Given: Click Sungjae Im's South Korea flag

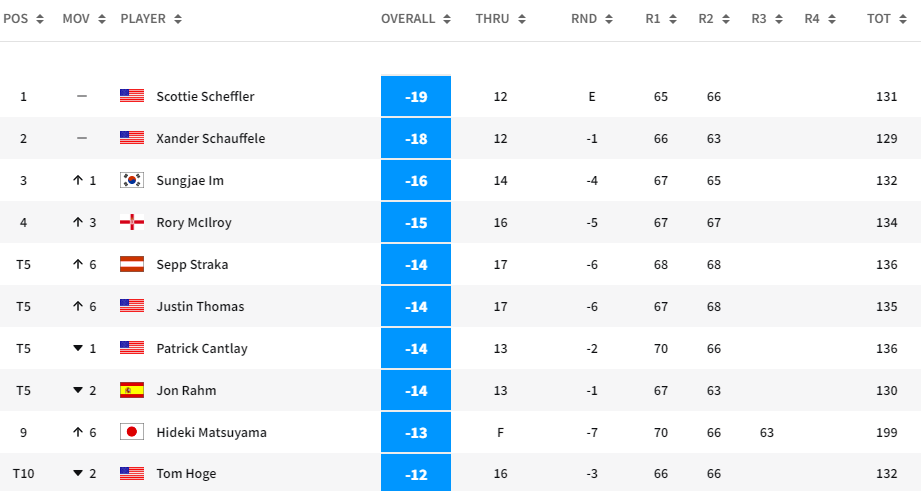Looking at the screenshot, I should click(132, 180).
